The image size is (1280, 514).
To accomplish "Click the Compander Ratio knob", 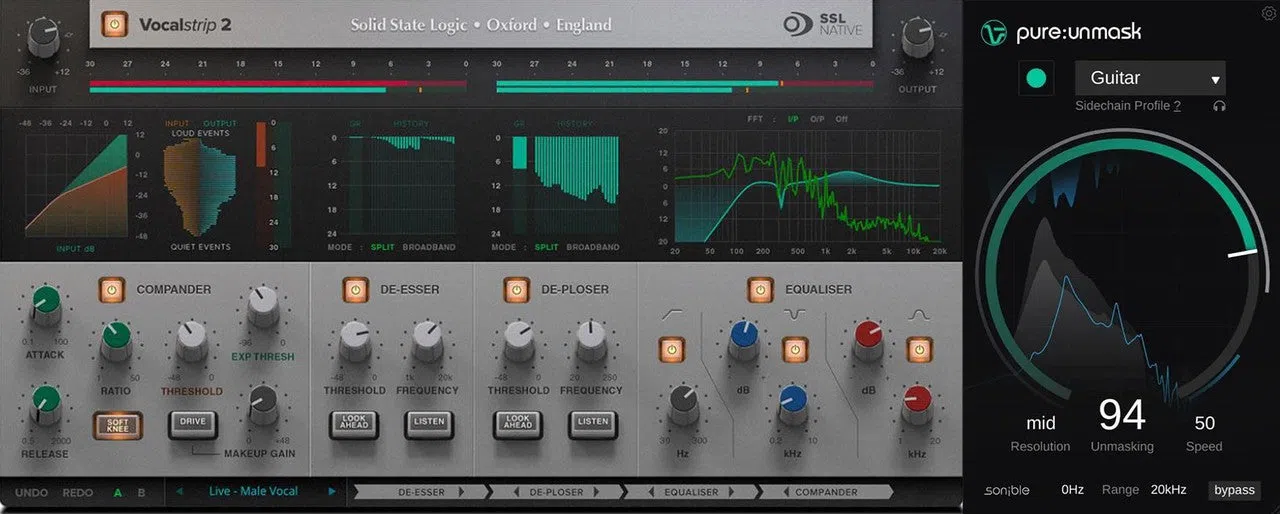I will click(116, 342).
